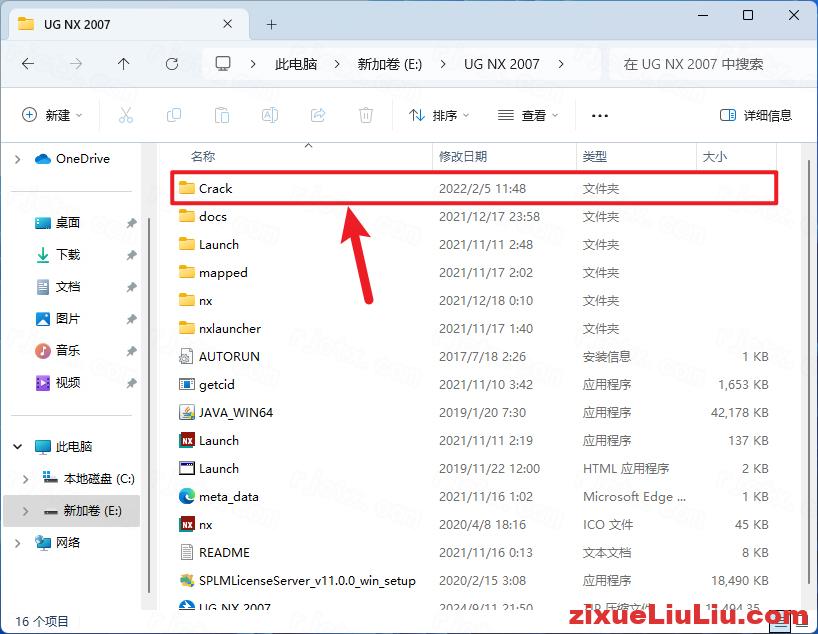The image size is (818, 634).
Task: Expand chevron after UG NX 2007 in breadcrumb
Action: click(x=561, y=64)
